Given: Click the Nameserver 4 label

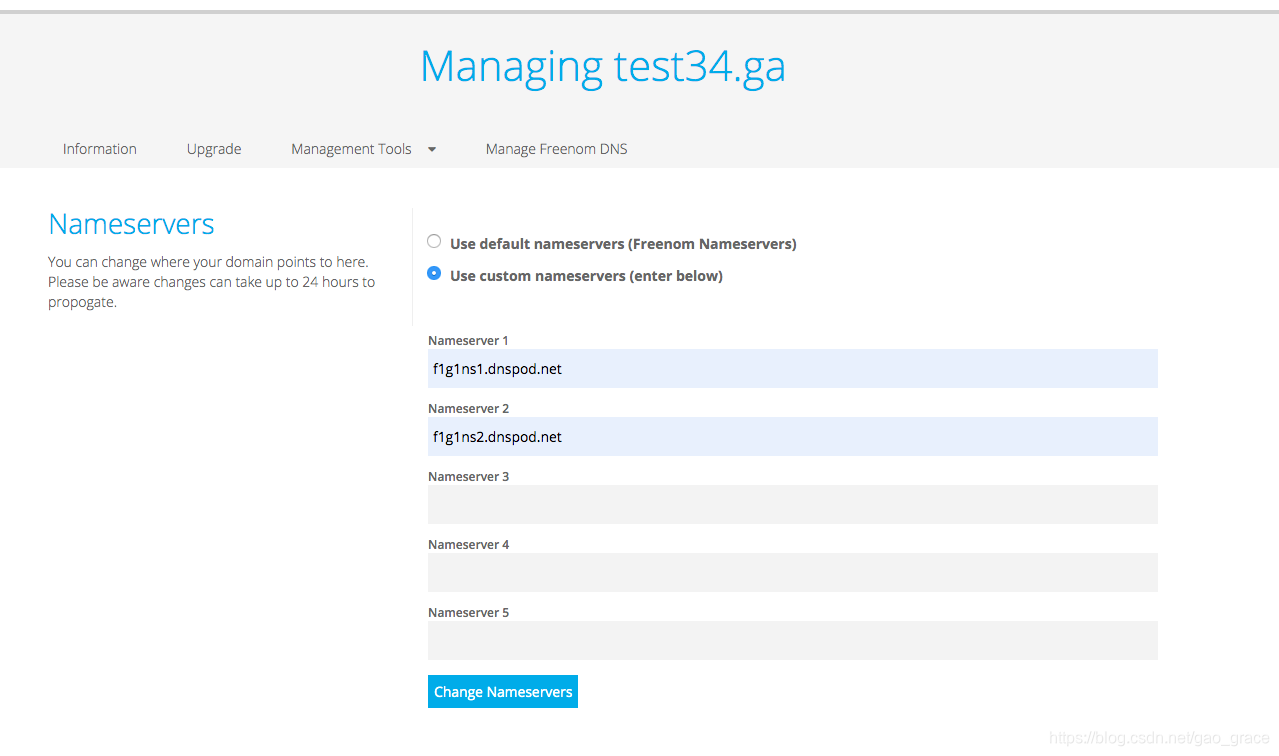Looking at the screenshot, I should [x=469, y=545].
